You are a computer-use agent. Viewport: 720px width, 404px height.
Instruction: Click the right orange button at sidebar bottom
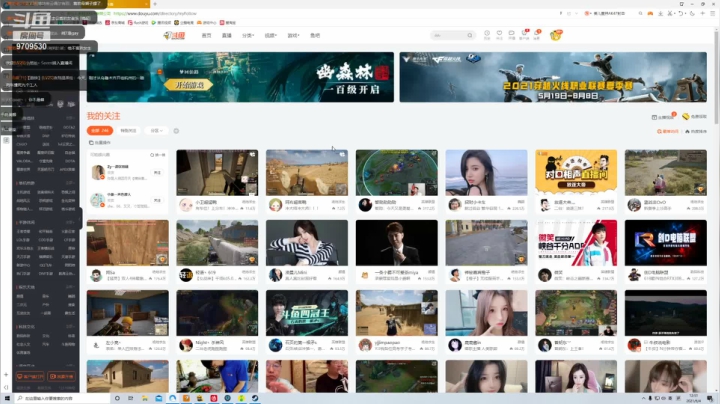point(62,376)
